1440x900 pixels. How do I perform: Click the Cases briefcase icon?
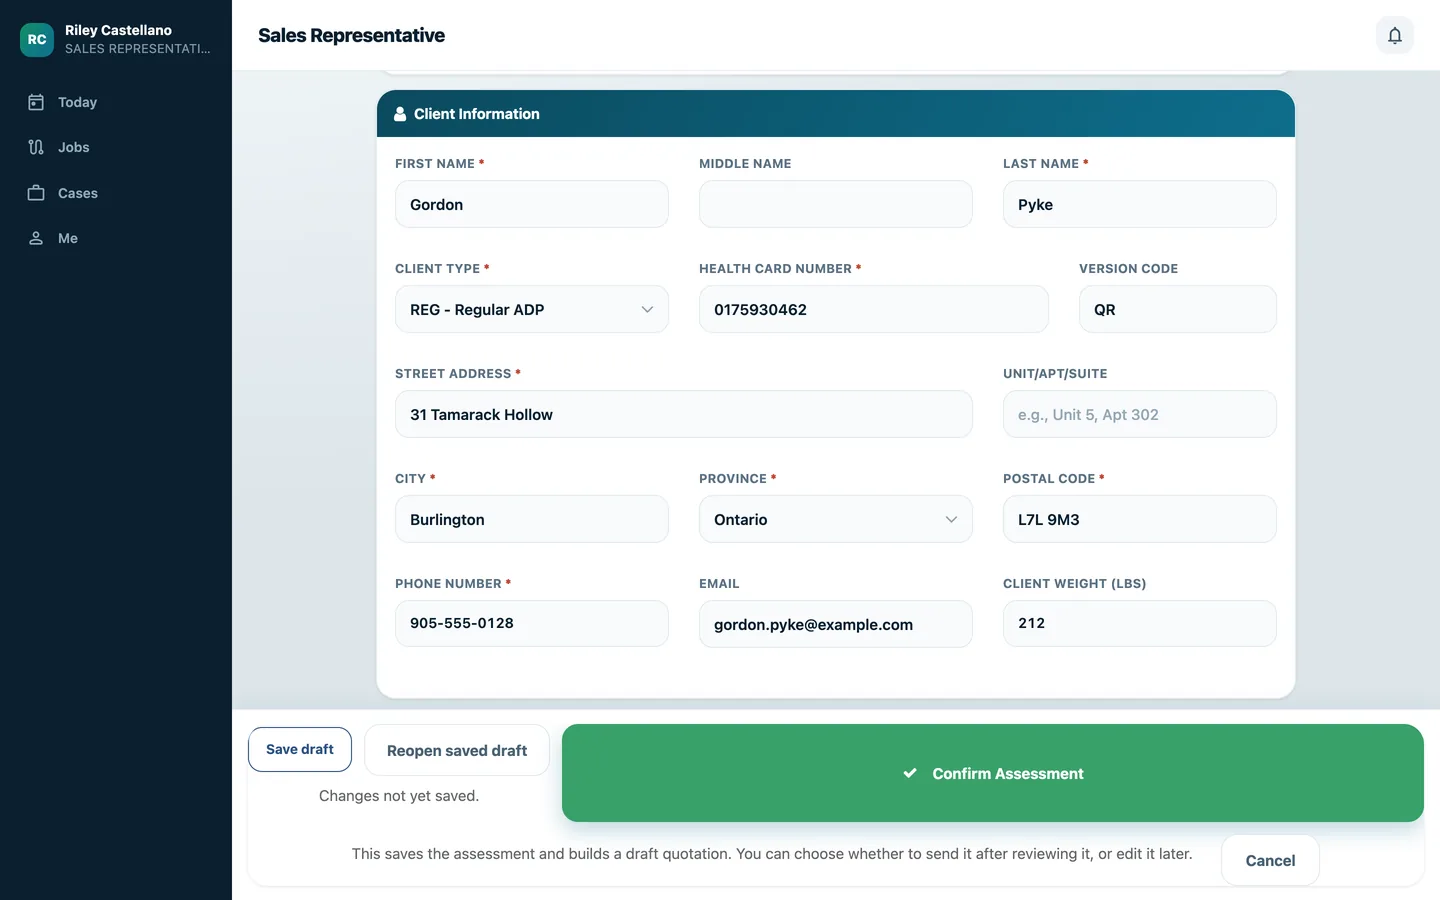(x=36, y=193)
